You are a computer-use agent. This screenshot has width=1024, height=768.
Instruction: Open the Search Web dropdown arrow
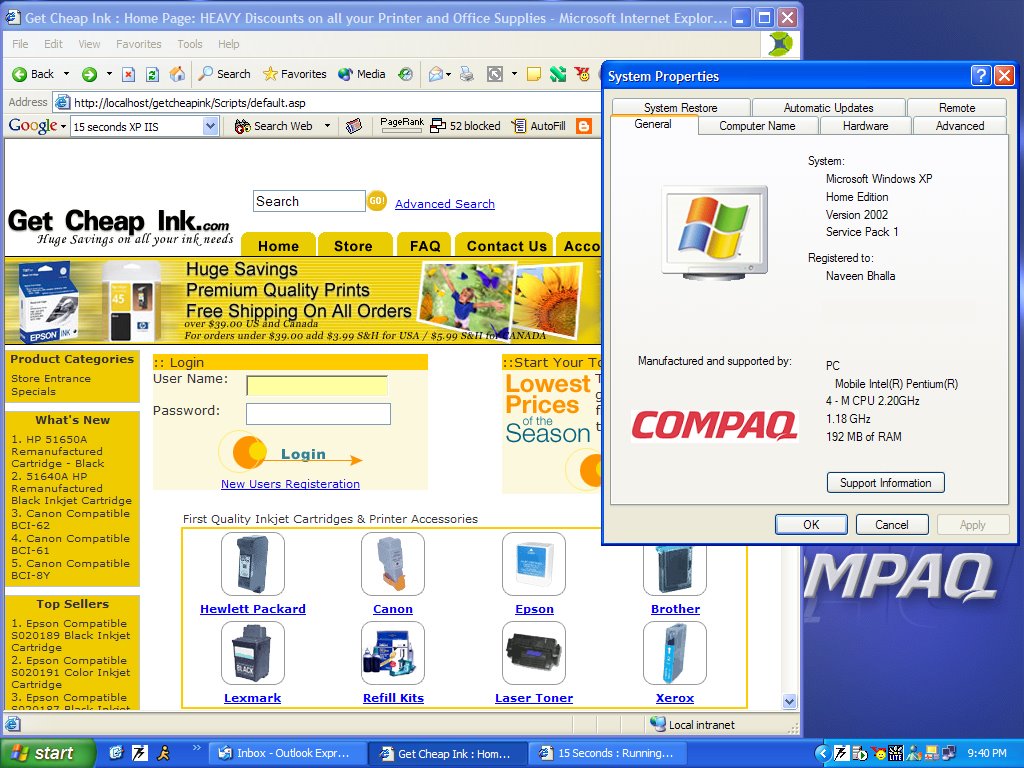click(327, 126)
